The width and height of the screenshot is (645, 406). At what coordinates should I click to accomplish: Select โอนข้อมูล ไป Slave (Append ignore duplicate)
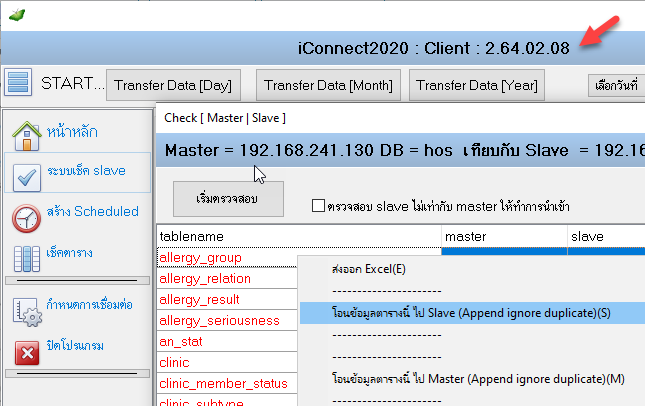click(471, 313)
